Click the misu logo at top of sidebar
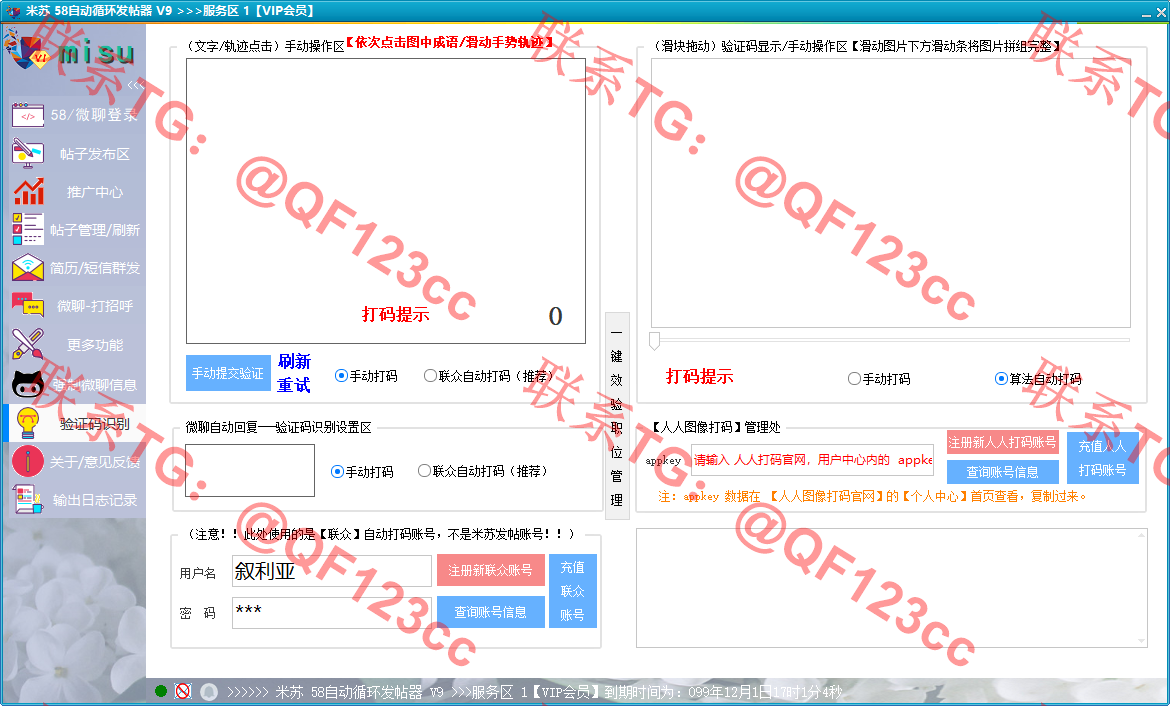The width and height of the screenshot is (1170, 706). (69, 51)
